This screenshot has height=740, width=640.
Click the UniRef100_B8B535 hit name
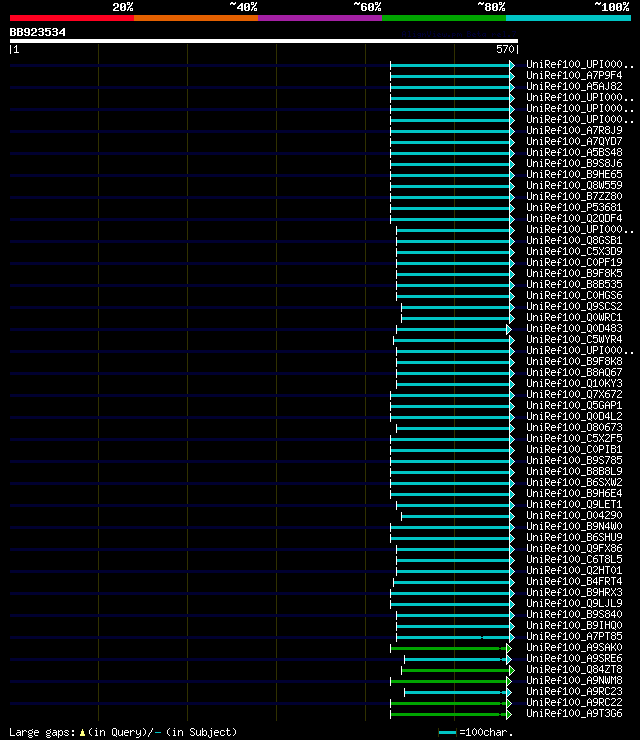pyautogui.click(x=574, y=285)
